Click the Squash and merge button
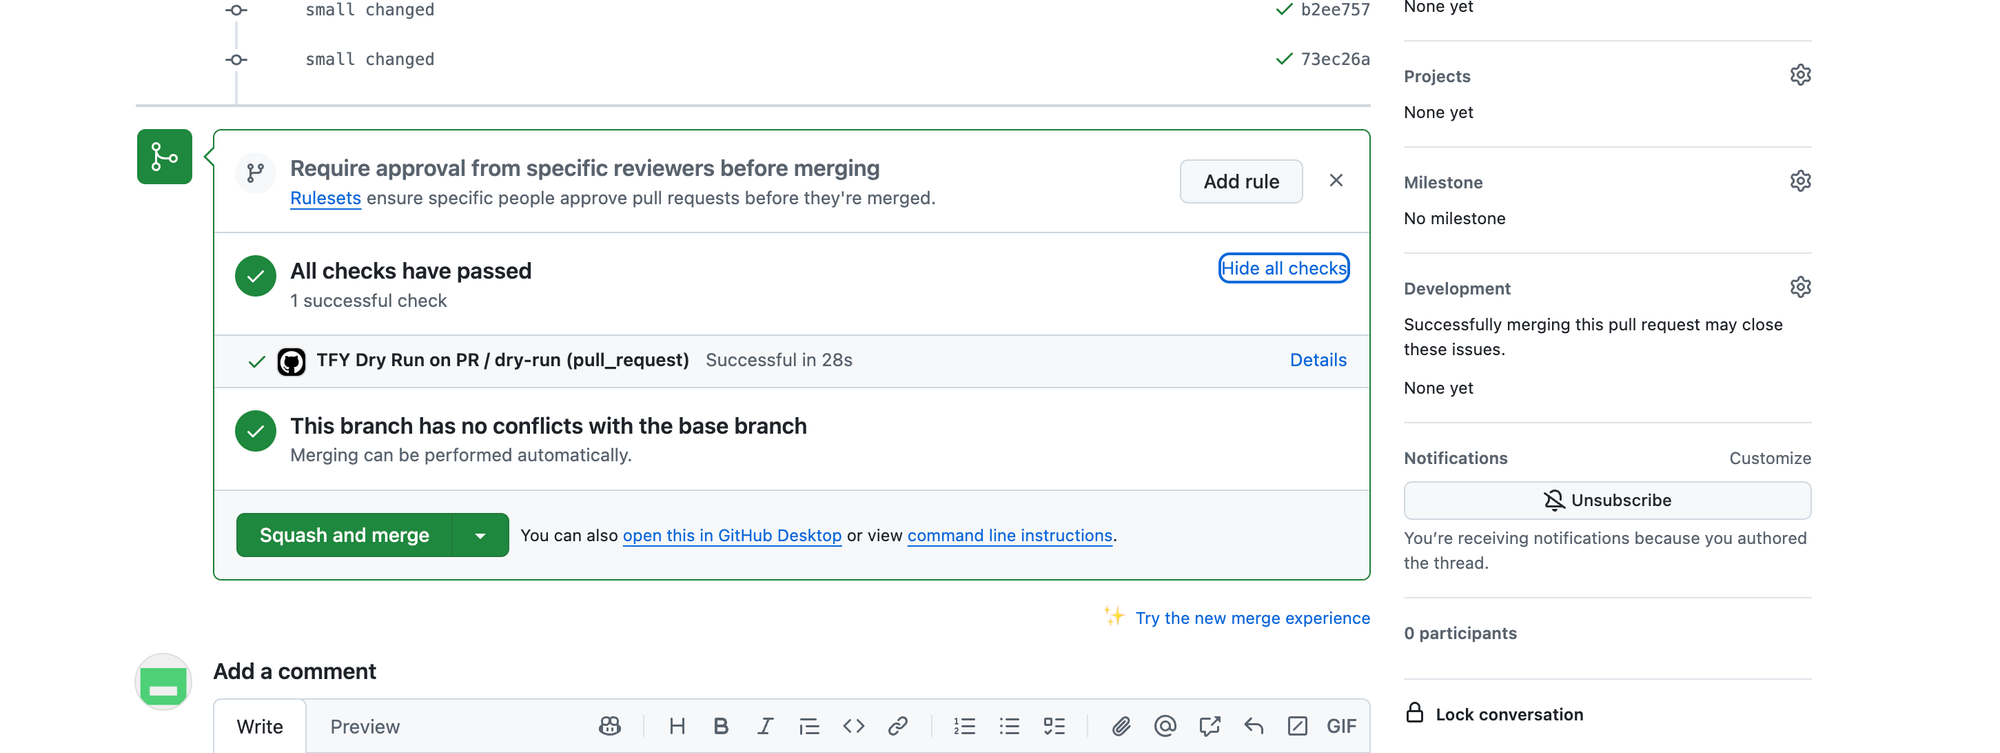Screen dimensions: 2000x753 [x=344, y=535]
